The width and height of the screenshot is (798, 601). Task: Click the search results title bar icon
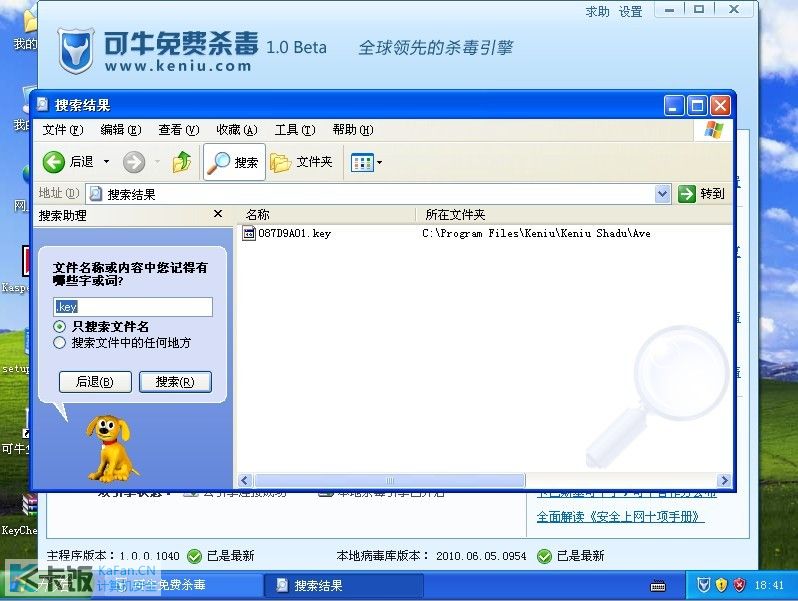pyautogui.click(x=43, y=104)
